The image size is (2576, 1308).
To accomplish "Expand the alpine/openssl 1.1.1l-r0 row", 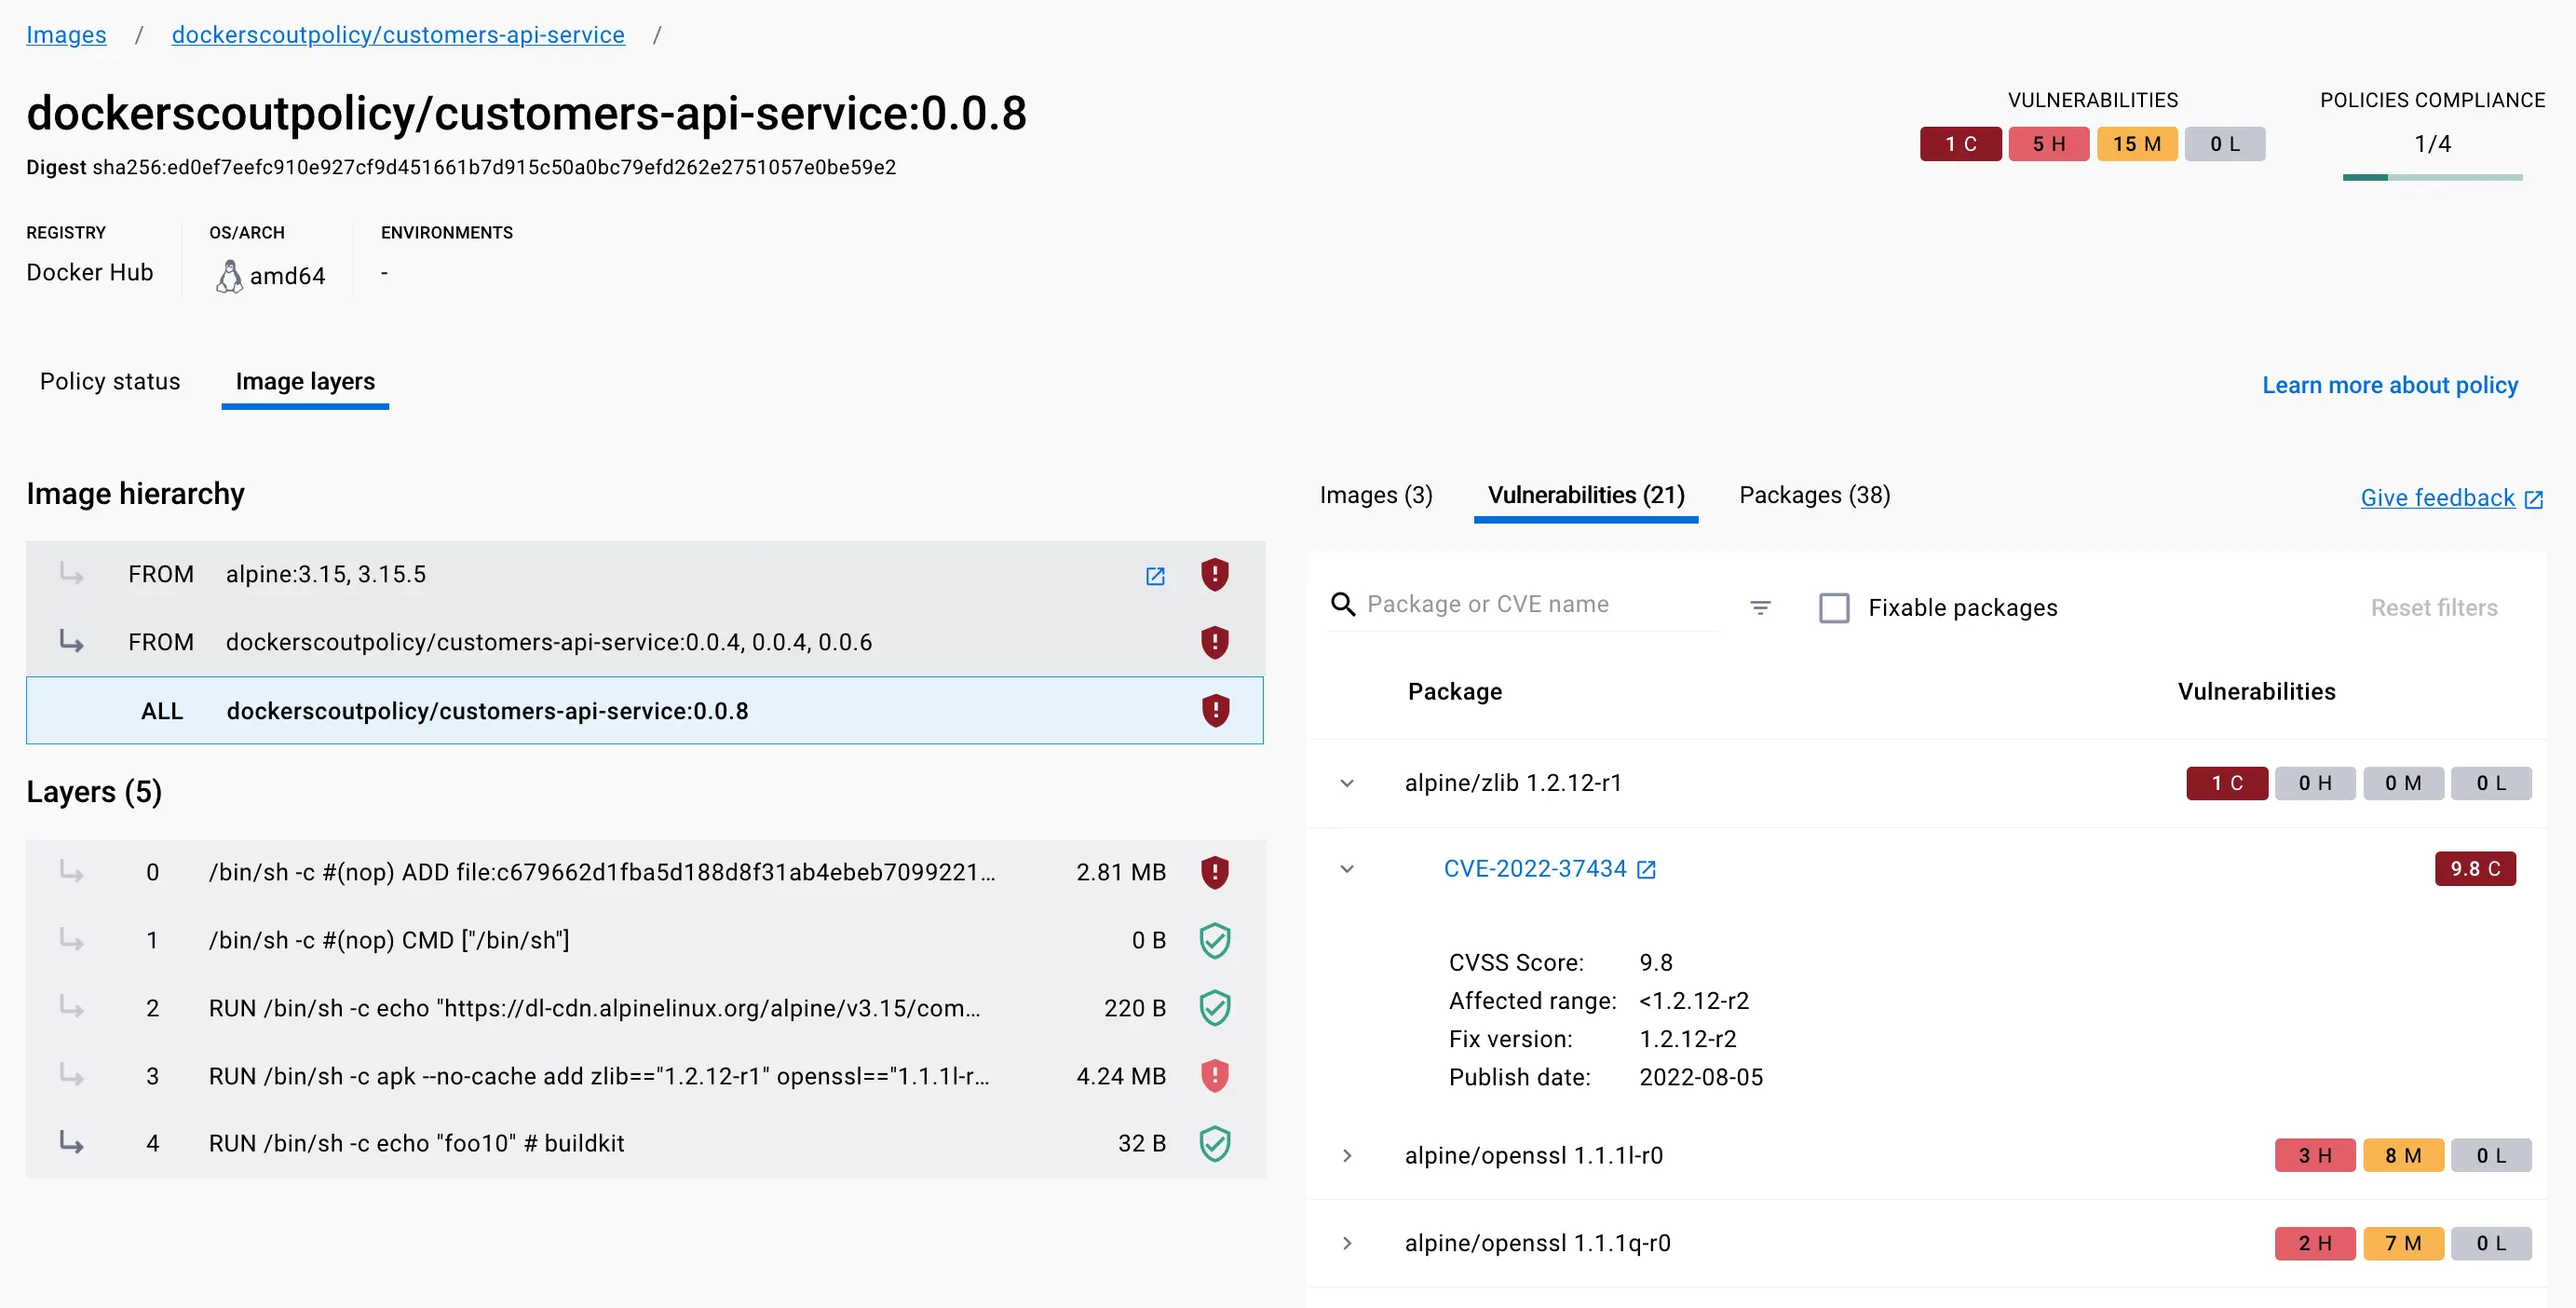I will coord(1347,1156).
